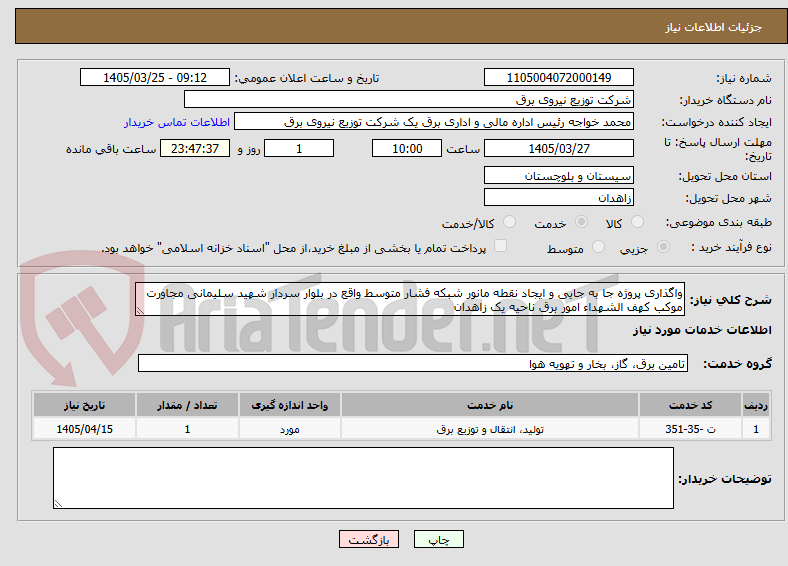
Task: Click the resize handle of description textarea
Action: pyautogui.click(x=140, y=311)
